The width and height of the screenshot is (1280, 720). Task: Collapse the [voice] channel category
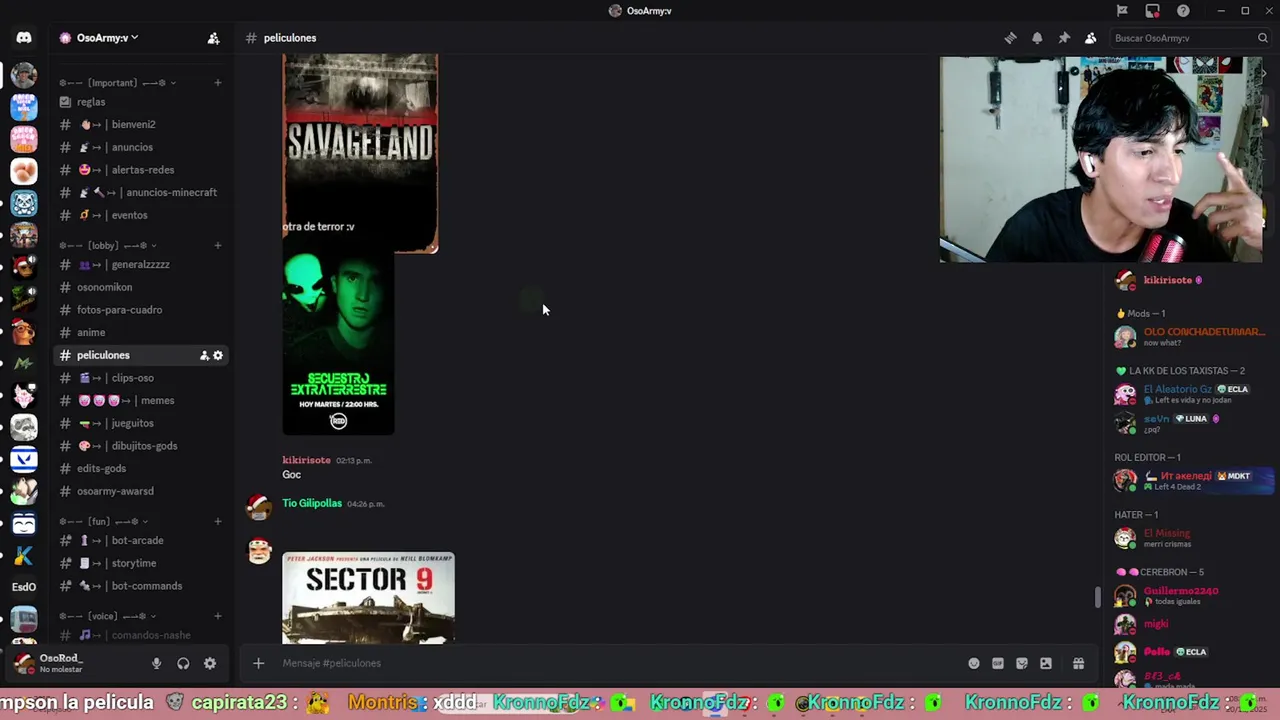click(108, 616)
